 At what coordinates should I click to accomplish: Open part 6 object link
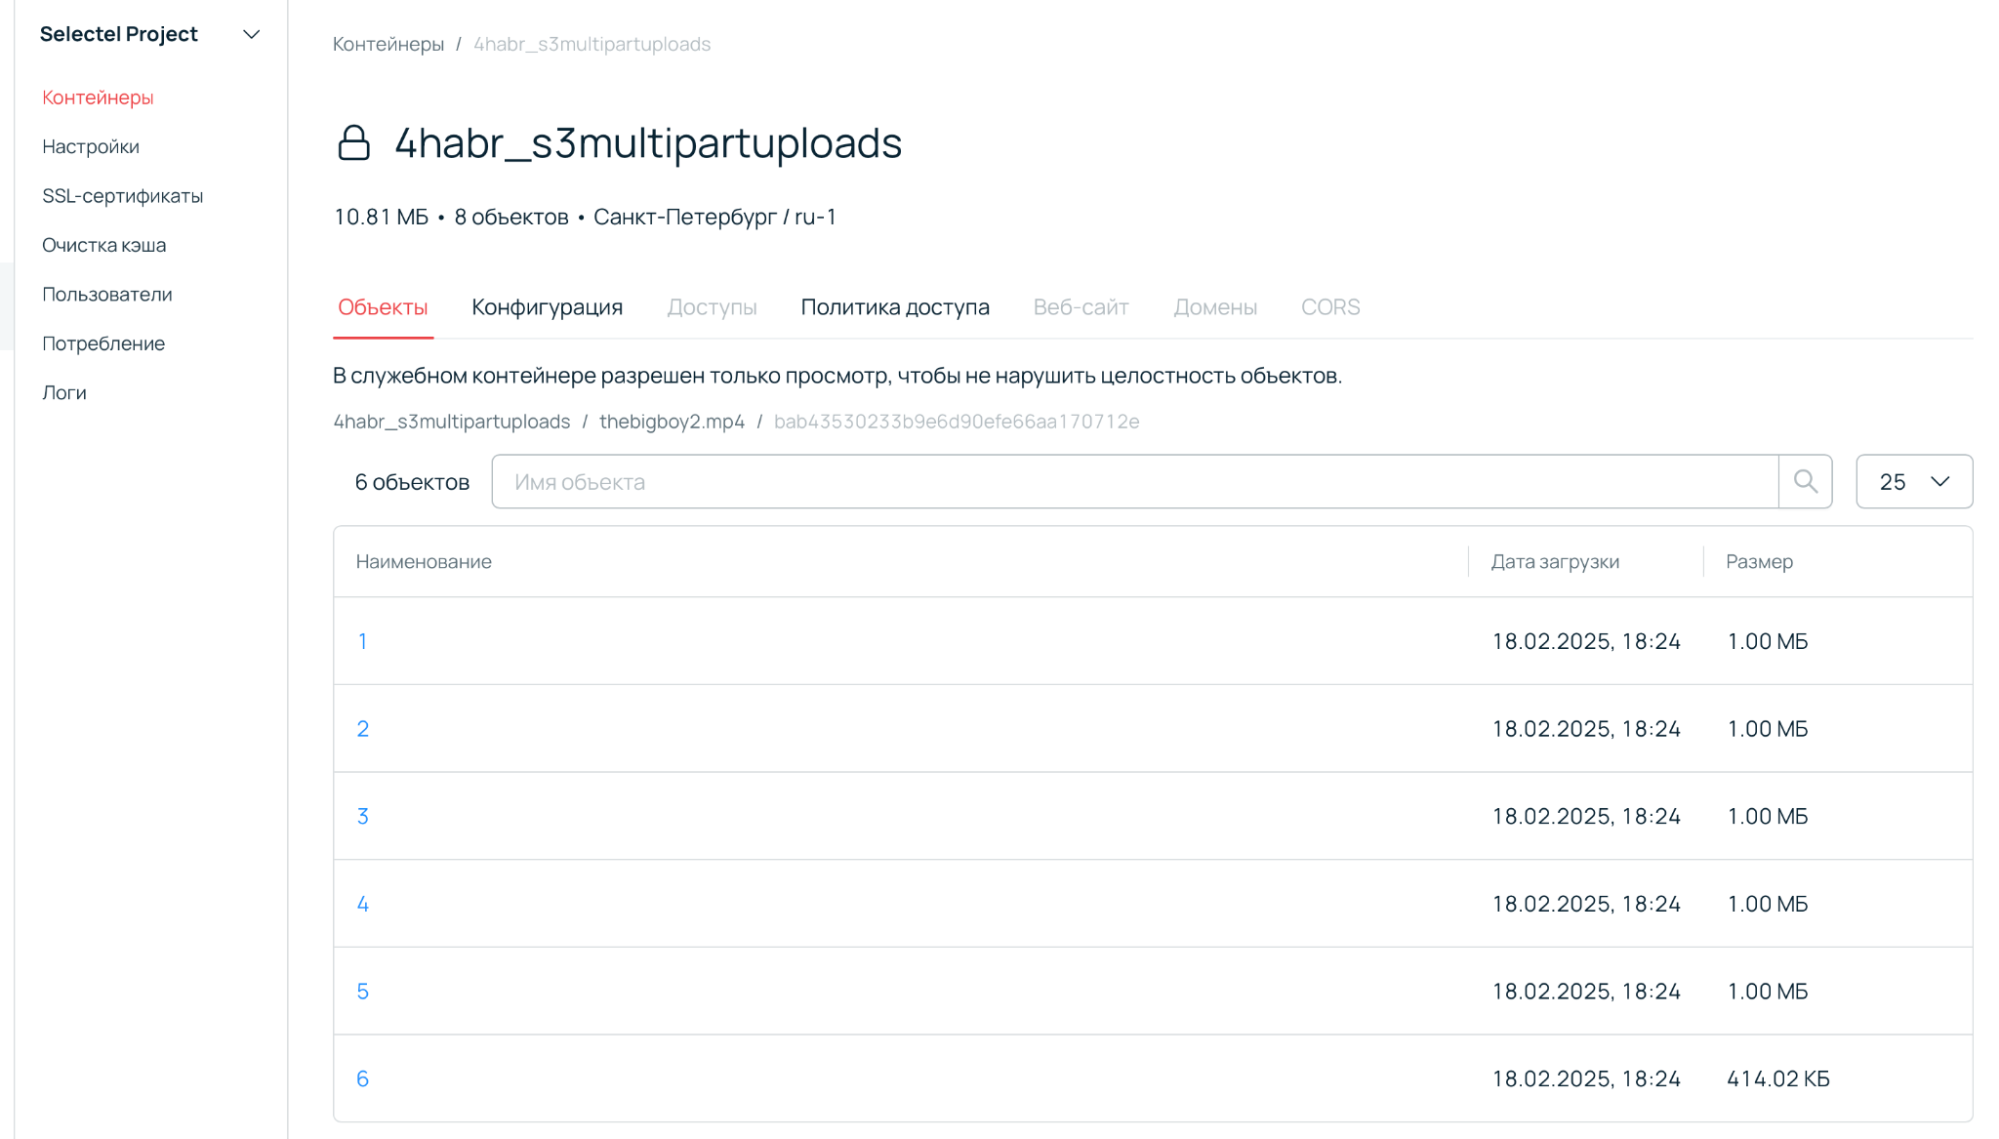point(362,1078)
